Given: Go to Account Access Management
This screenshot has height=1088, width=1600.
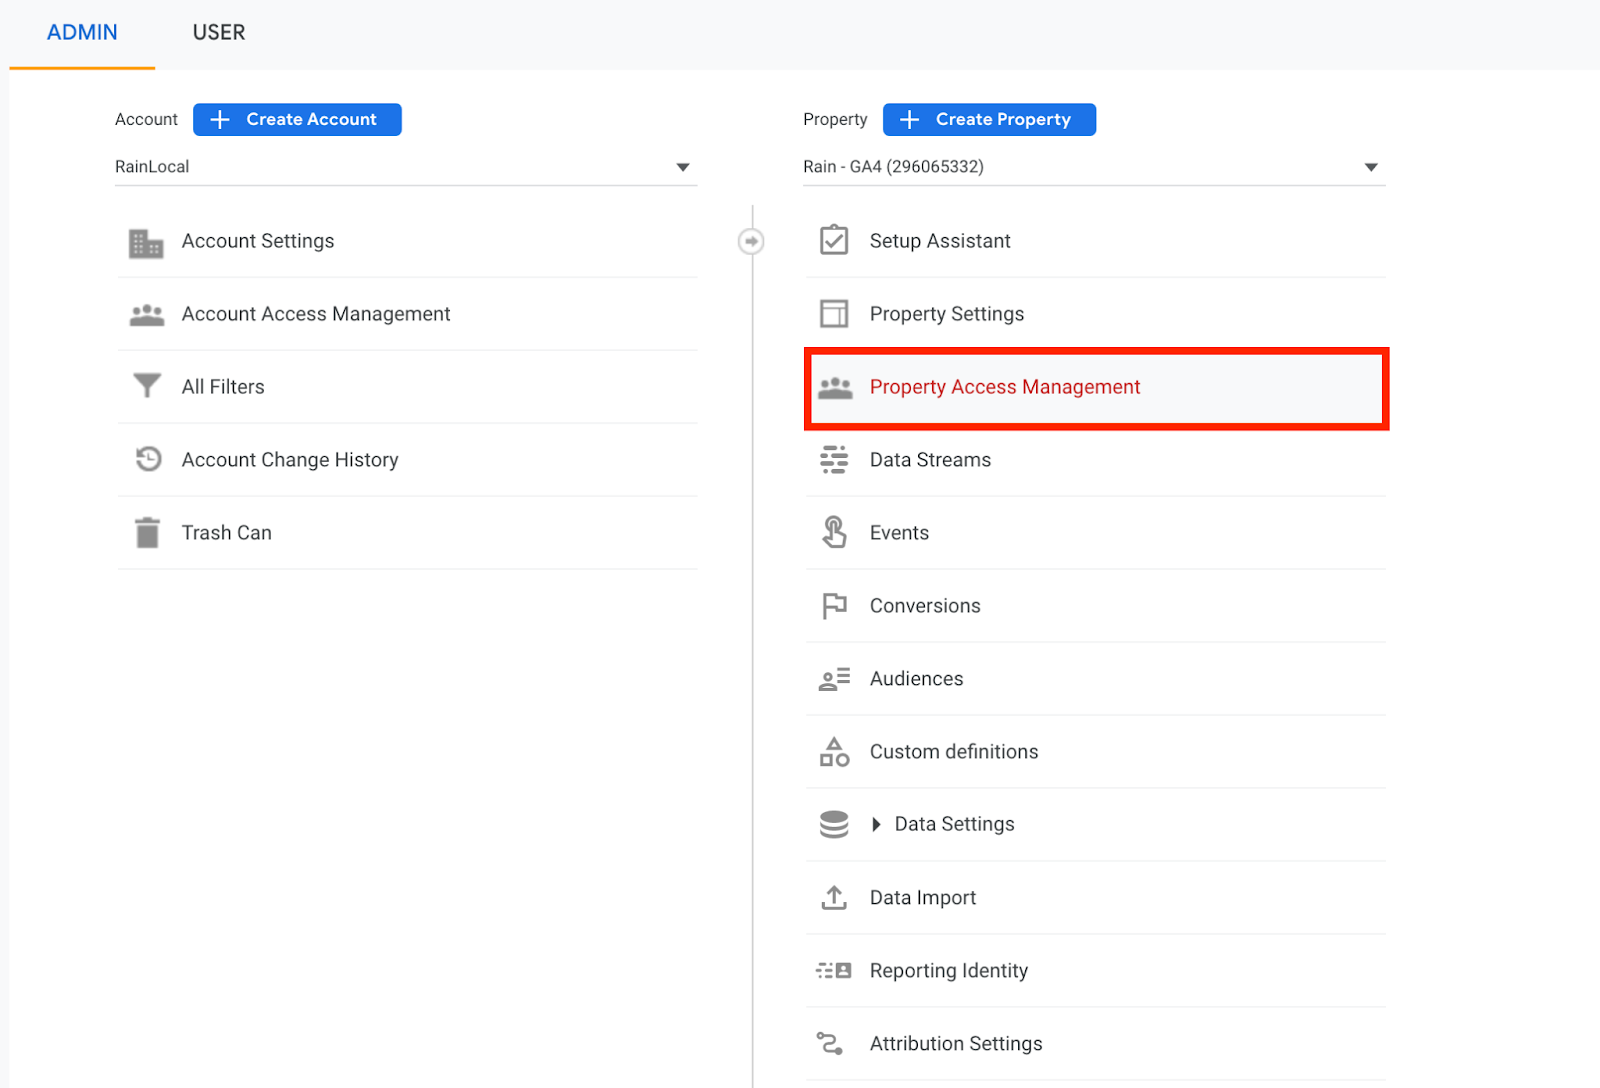Looking at the screenshot, I should tap(316, 314).
